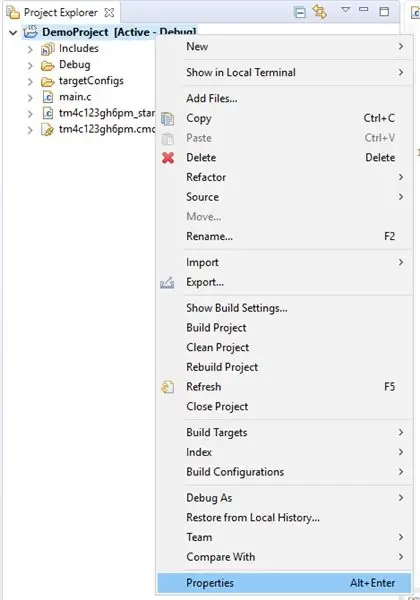Click the targetConfigs folder icon
420x600 pixels.
pos(47,82)
